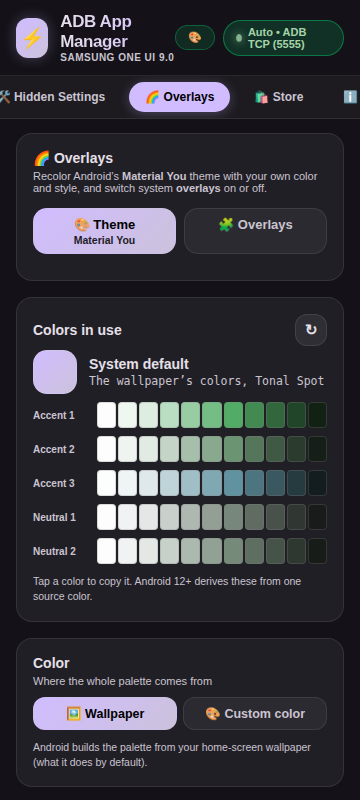The width and height of the screenshot is (360, 800).
Task: Choose Wallpaper as the color source
Action: [x=105, y=714]
